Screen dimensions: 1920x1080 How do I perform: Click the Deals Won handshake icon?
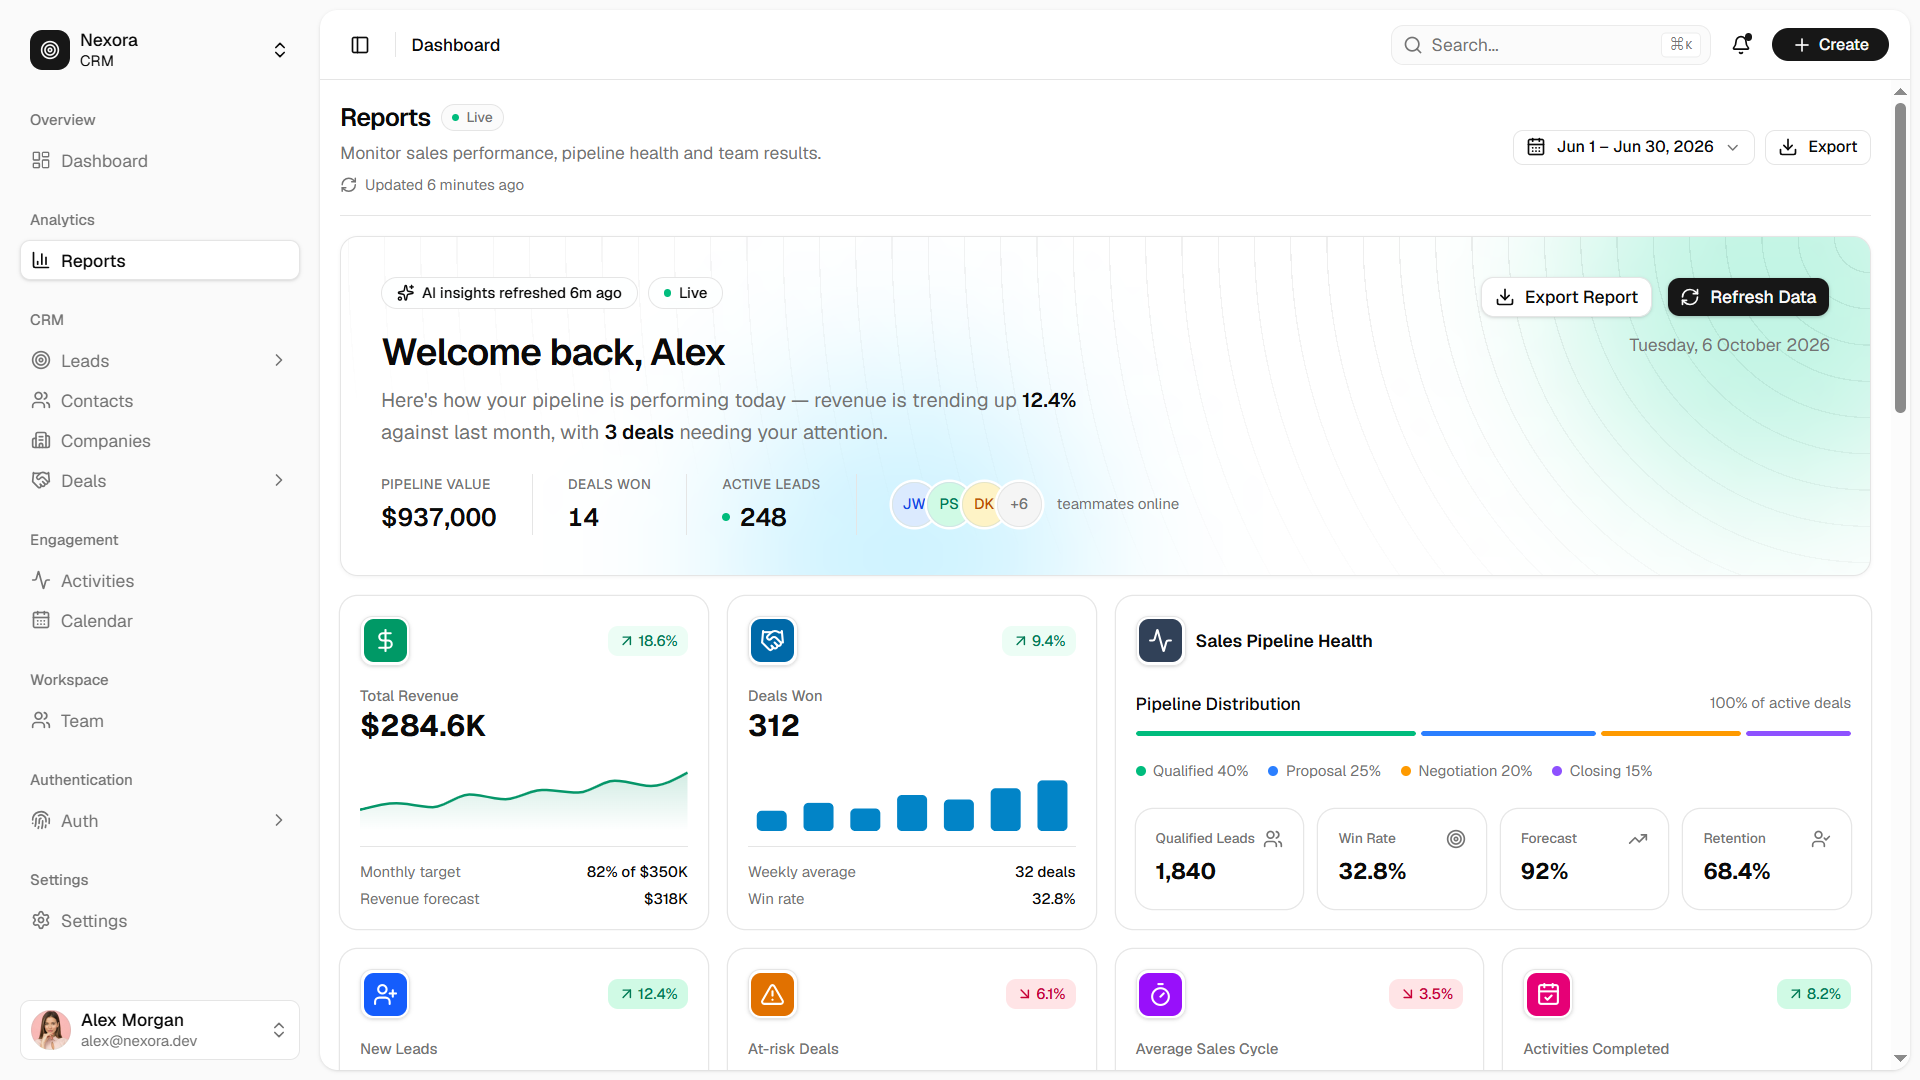click(773, 641)
